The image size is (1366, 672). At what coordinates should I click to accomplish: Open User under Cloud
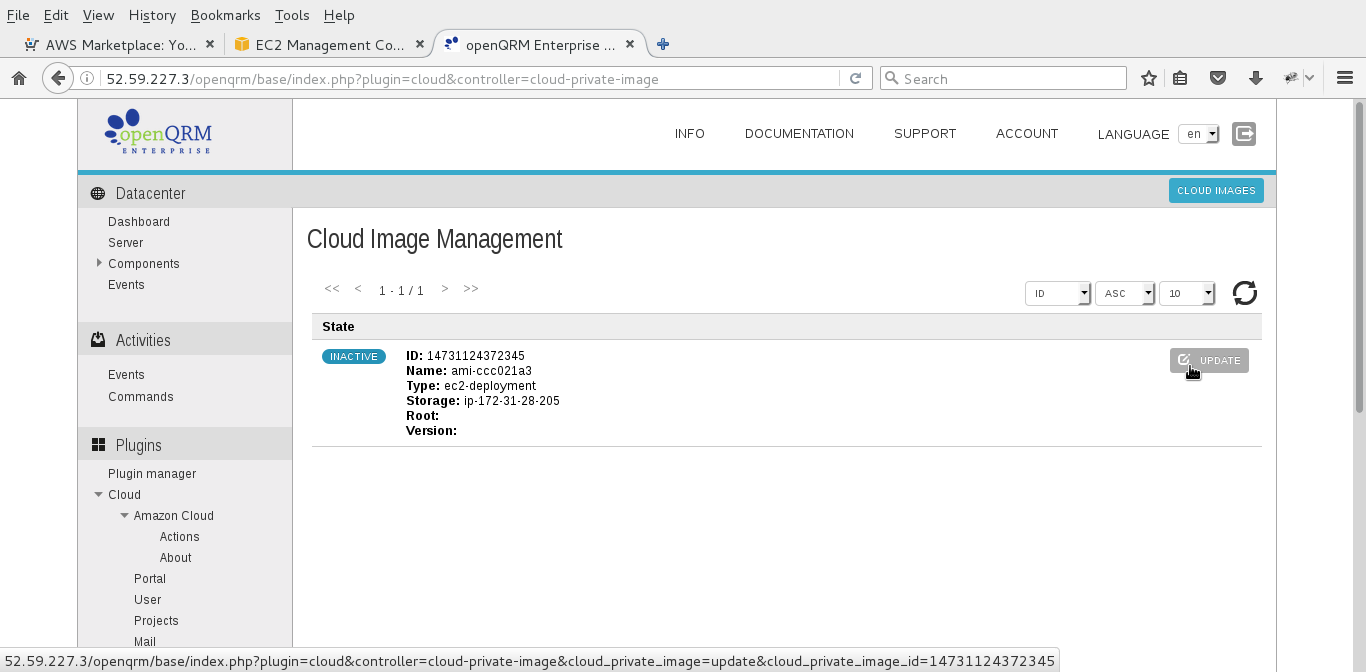(148, 599)
